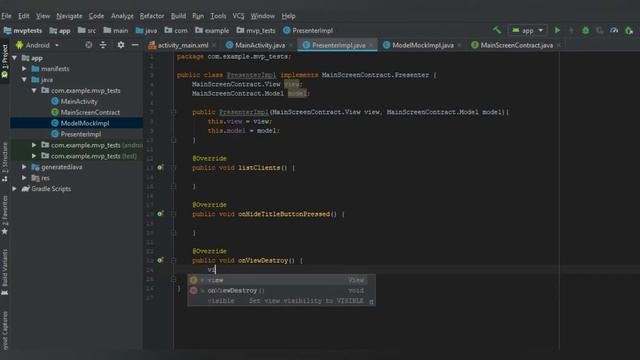Click the Make Project hammer icon

click(497, 30)
